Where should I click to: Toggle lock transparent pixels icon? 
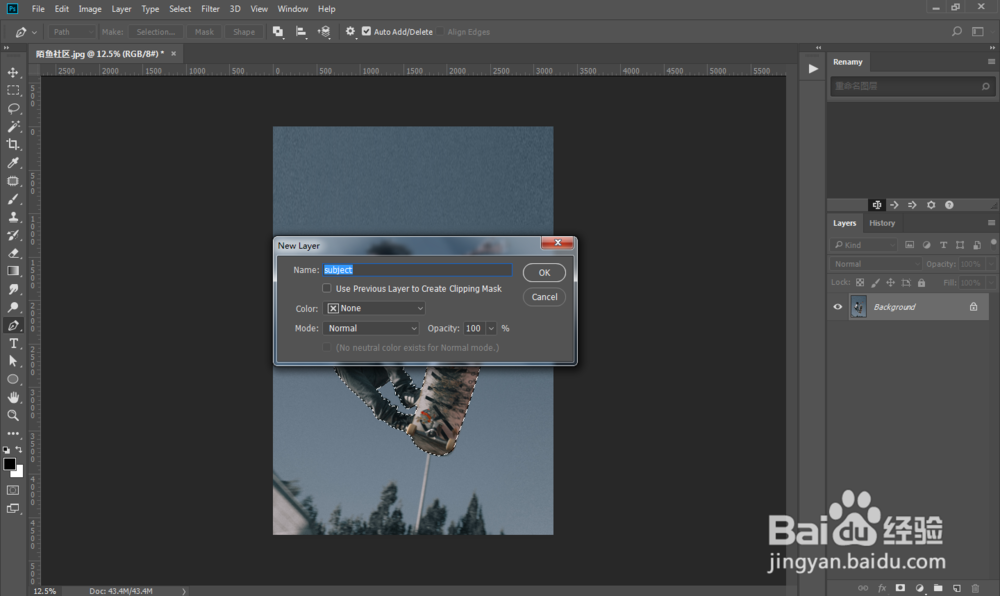click(x=860, y=282)
